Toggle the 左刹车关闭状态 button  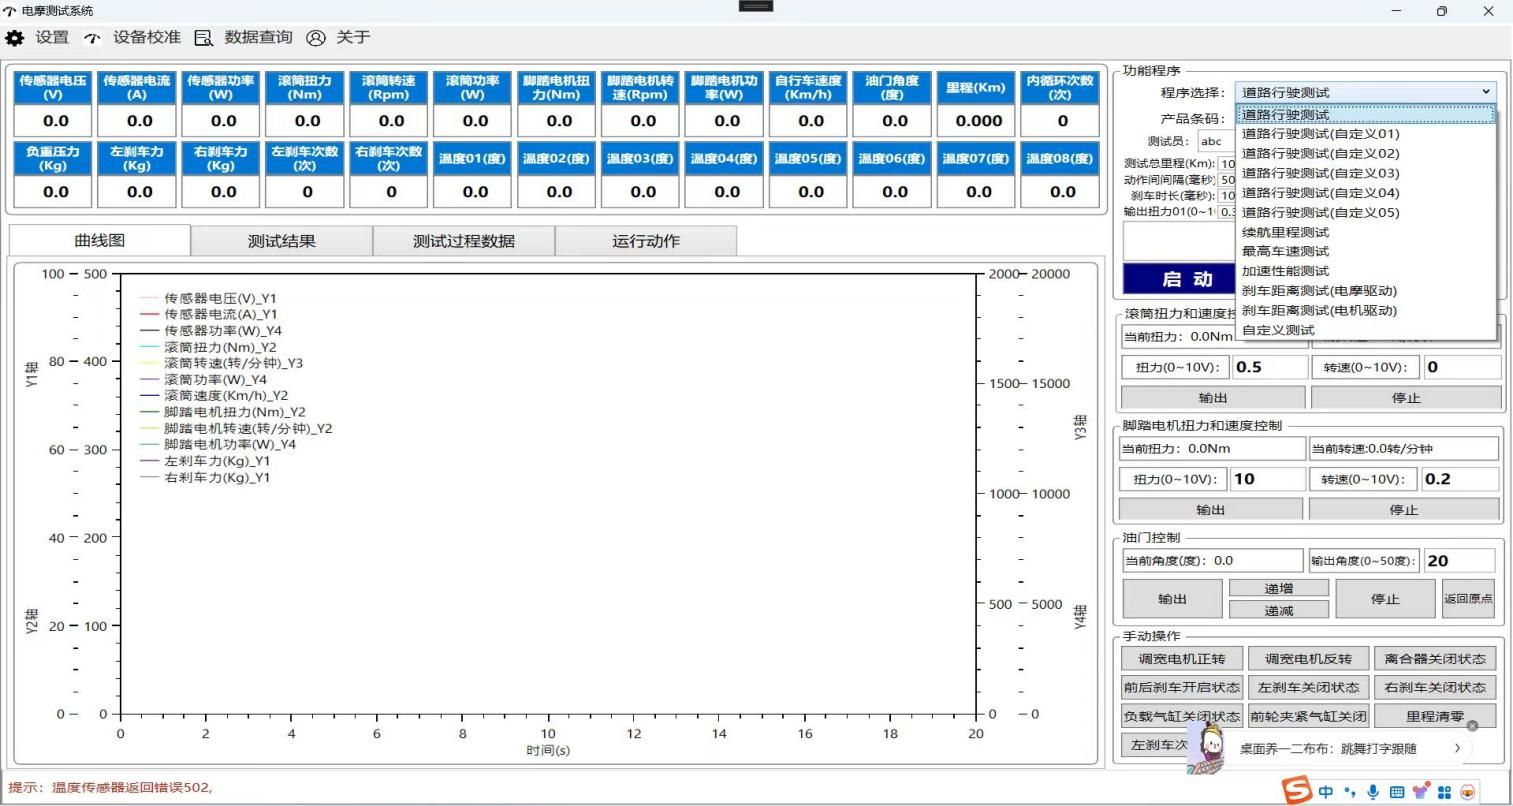coord(1308,688)
